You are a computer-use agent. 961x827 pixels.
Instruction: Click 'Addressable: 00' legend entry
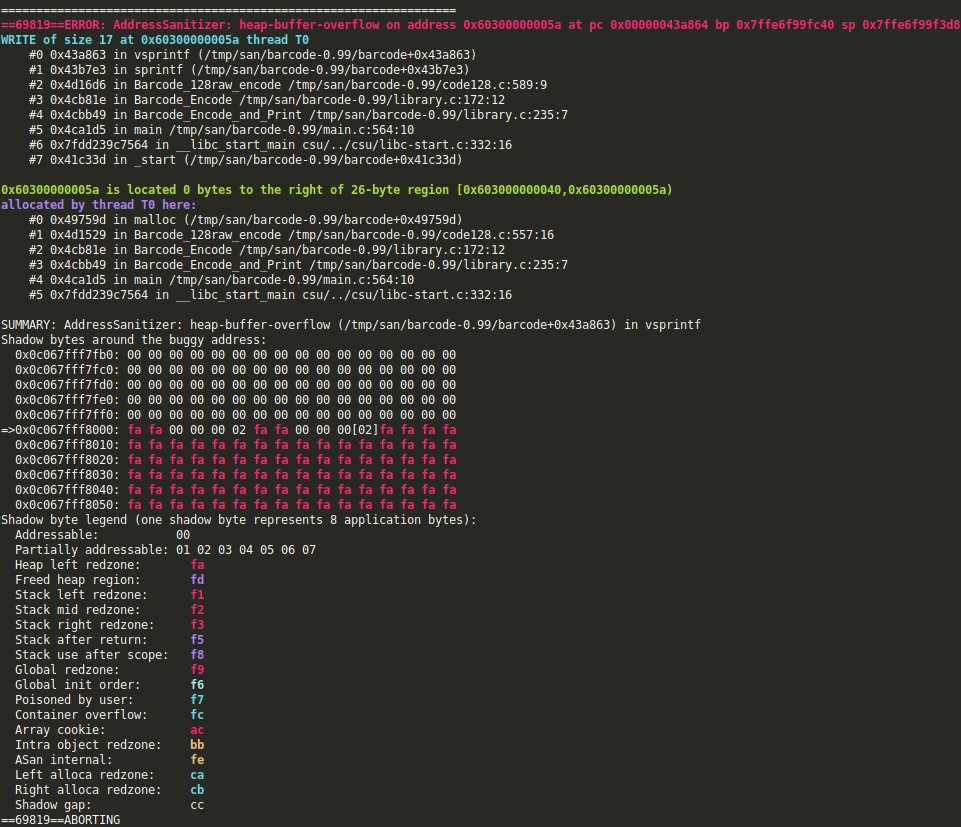point(102,535)
